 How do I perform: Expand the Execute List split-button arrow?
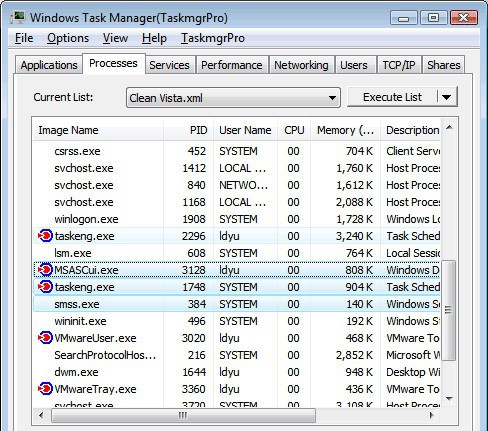tap(447, 97)
